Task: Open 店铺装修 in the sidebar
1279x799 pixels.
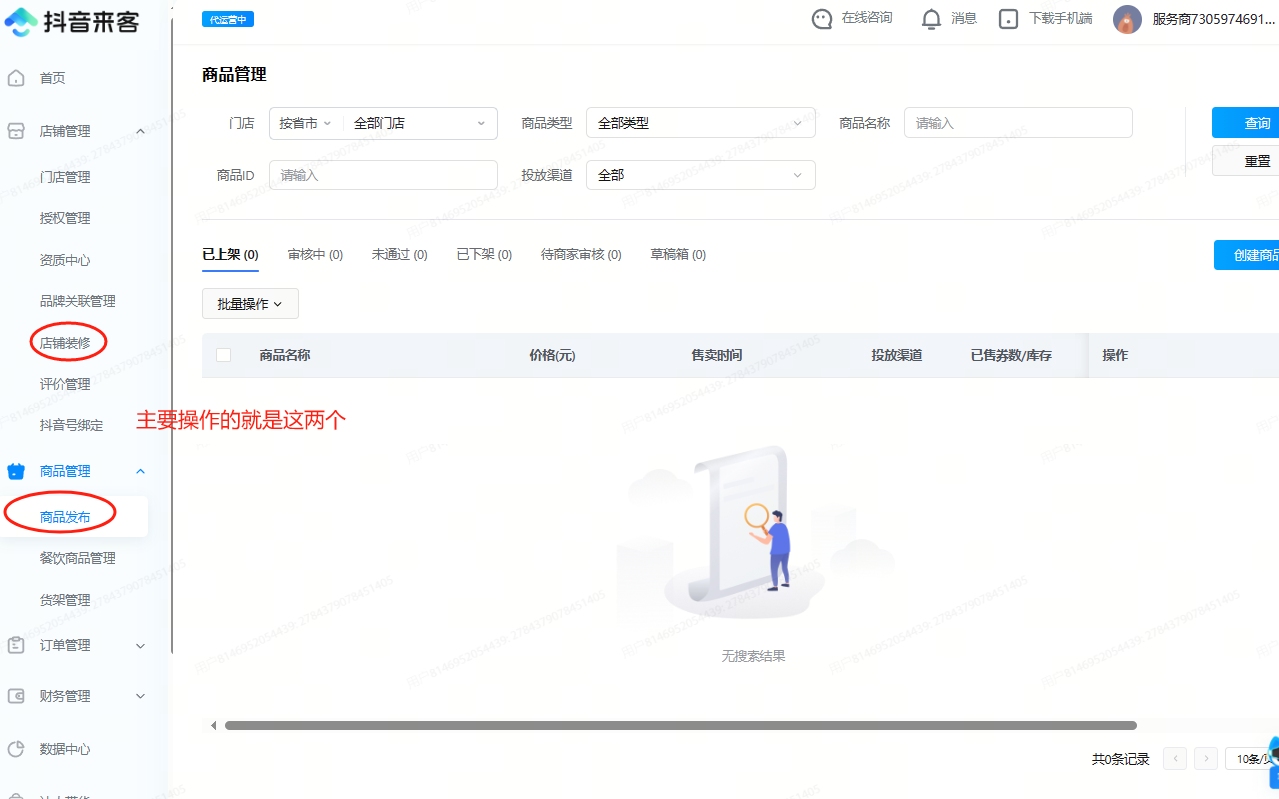Action: click(65, 342)
